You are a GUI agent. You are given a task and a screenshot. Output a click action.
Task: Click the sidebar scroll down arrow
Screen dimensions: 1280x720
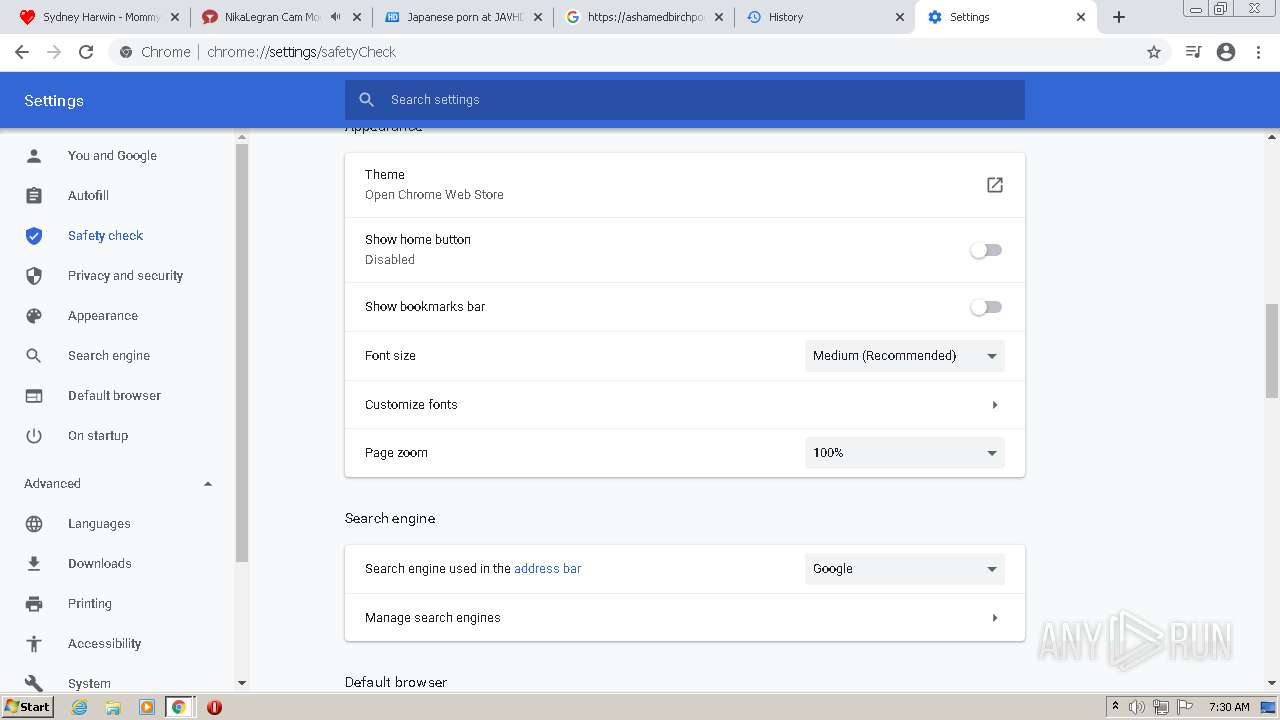[x=241, y=683]
